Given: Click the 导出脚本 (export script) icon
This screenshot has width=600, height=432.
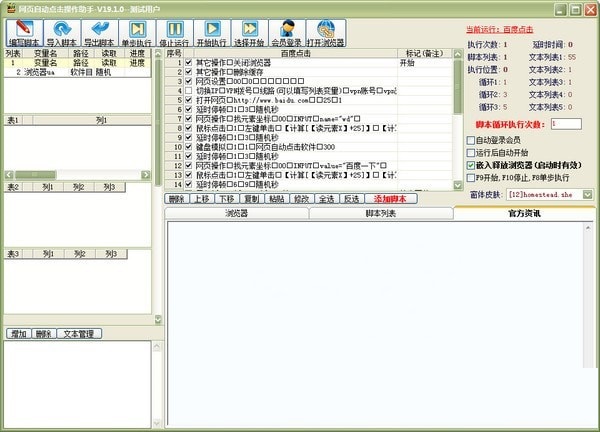Looking at the screenshot, I should tap(99, 34).
